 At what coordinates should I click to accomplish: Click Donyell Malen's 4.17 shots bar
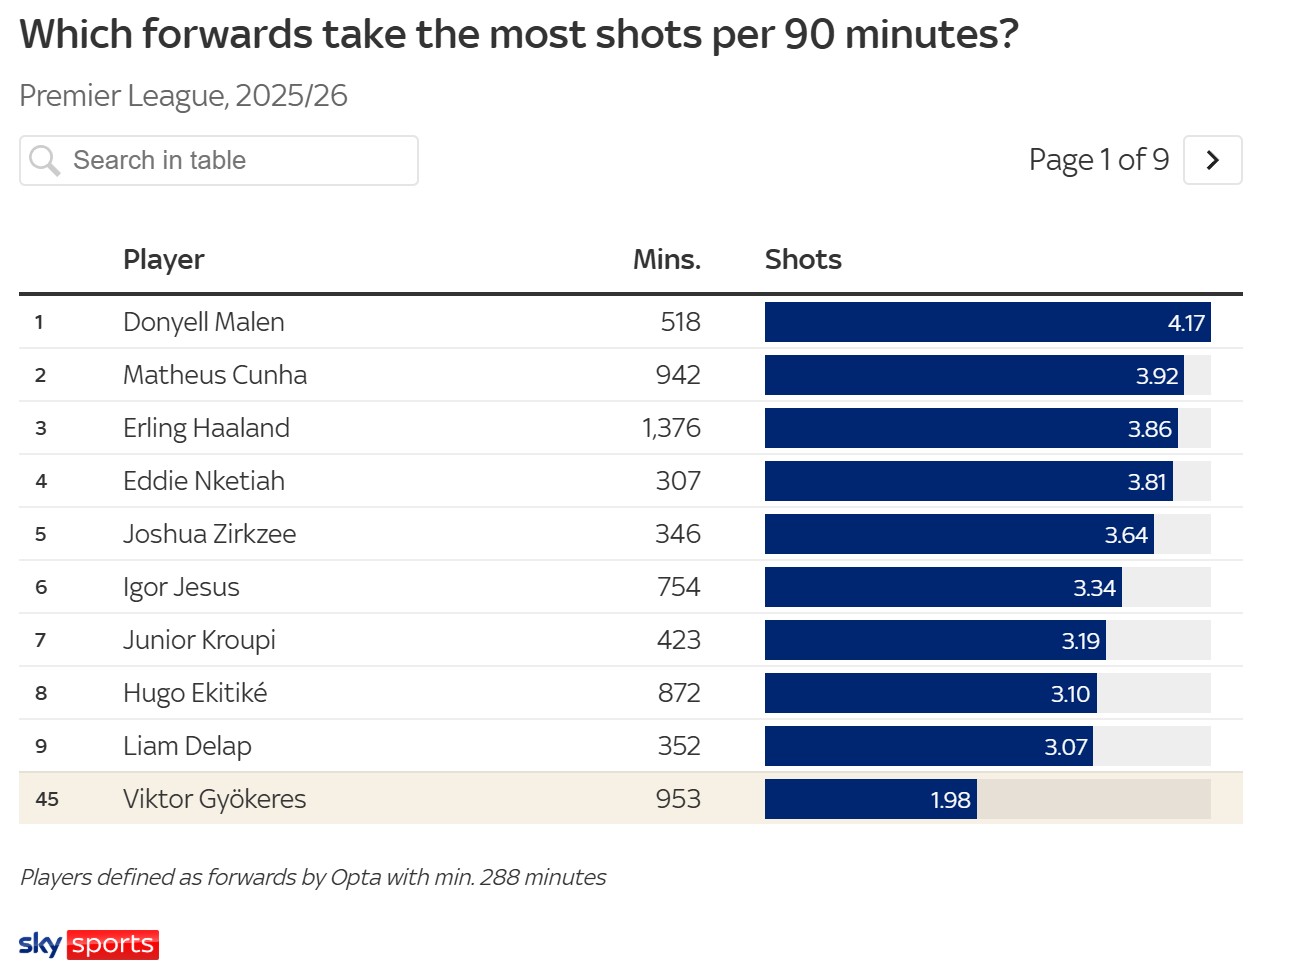coord(987,322)
